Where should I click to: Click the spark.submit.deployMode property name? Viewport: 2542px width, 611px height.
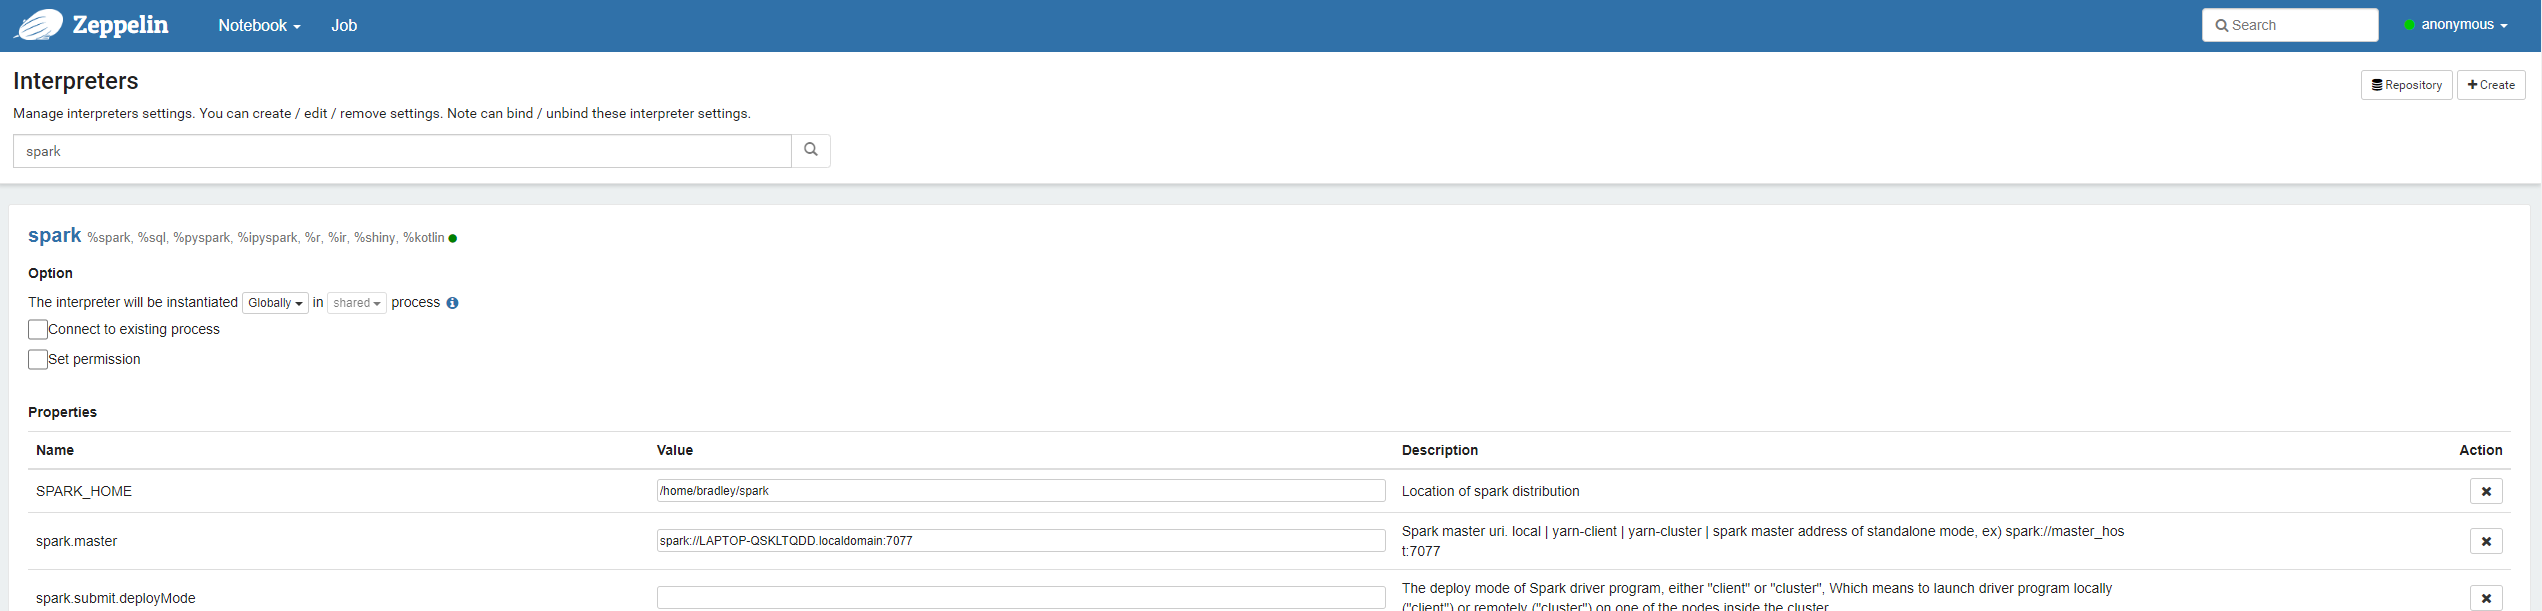(115, 598)
